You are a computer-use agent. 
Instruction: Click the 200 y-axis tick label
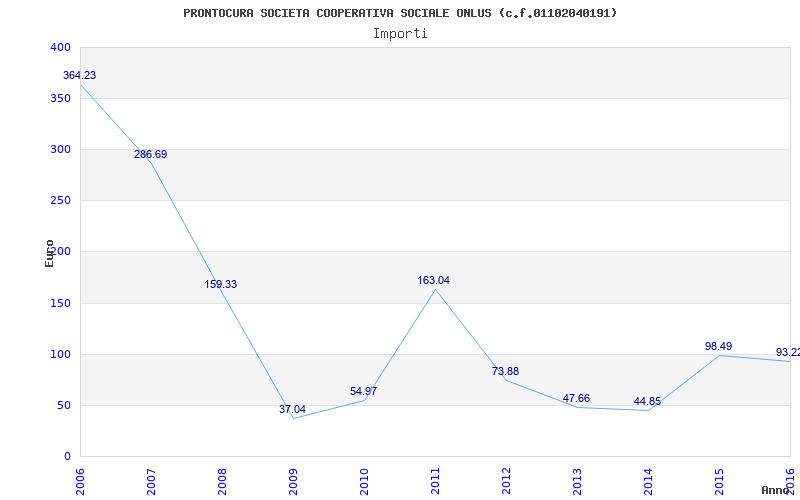tap(60, 252)
